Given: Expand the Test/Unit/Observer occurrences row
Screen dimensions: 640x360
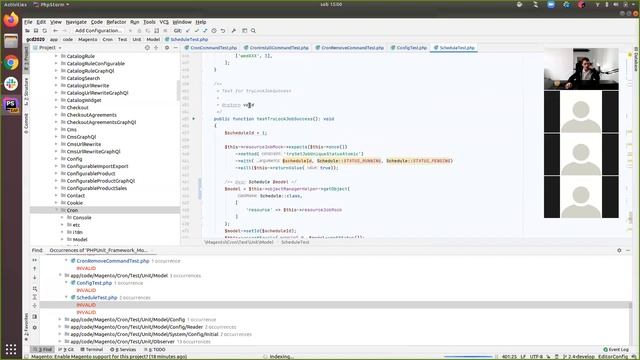Looking at the screenshot, I should tap(60, 341).
